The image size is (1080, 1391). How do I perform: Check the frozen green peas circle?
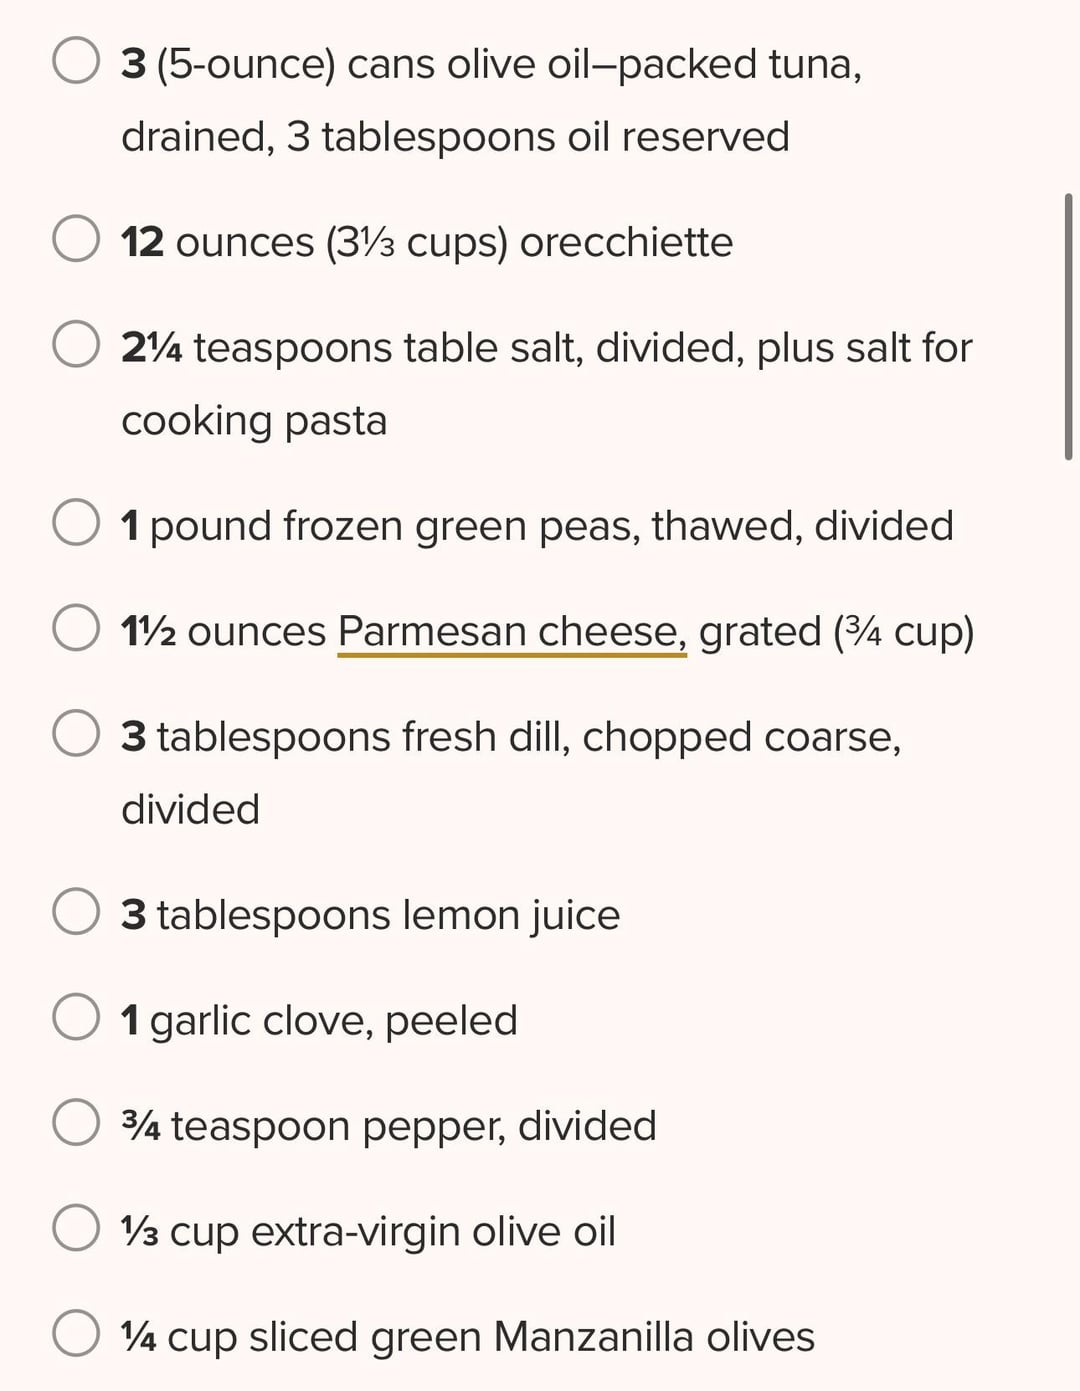coord(76,523)
